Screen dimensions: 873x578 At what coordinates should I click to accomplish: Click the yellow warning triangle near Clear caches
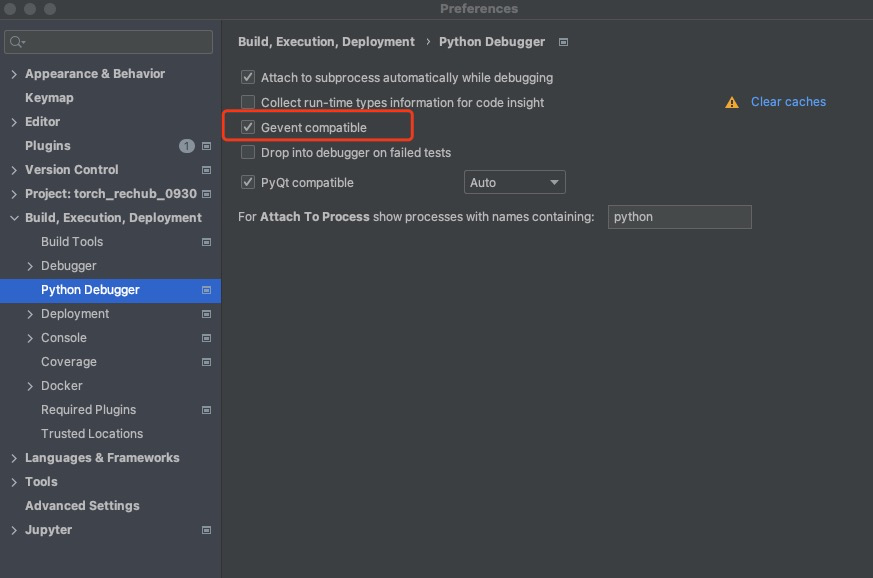tap(732, 102)
